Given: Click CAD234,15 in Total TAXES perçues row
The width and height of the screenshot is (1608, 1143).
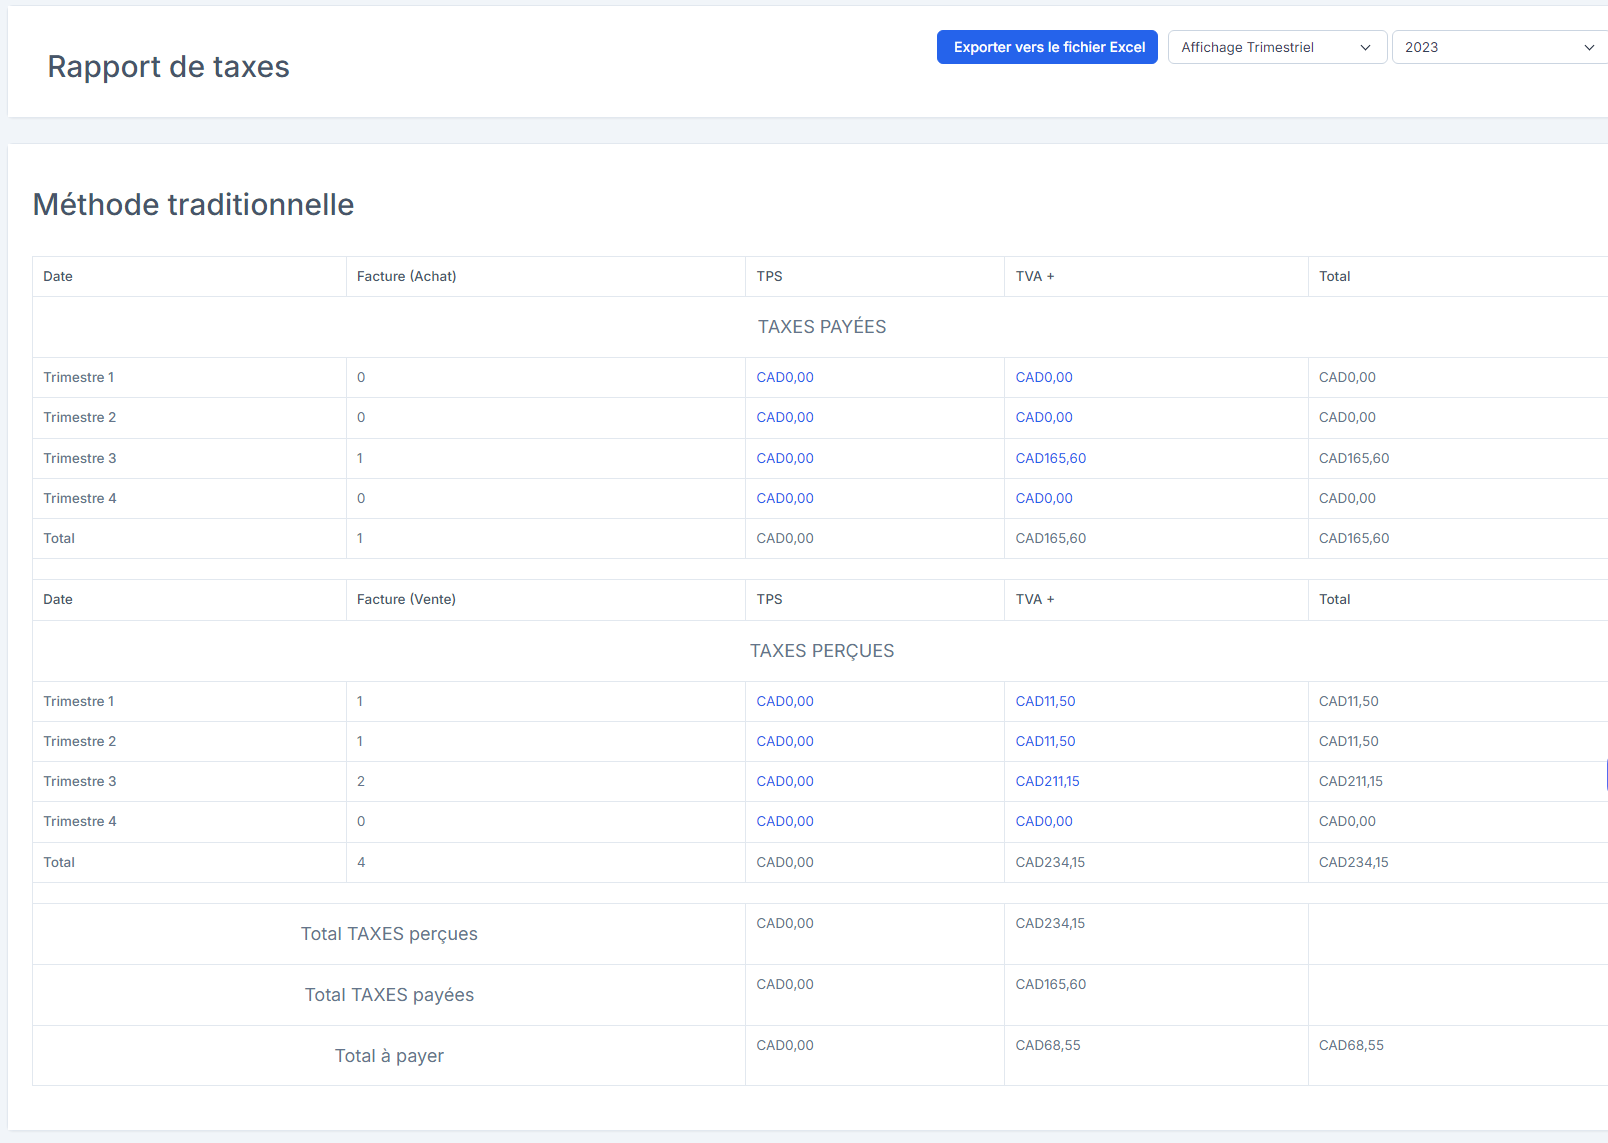Looking at the screenshot, I should pos(1050,923).
